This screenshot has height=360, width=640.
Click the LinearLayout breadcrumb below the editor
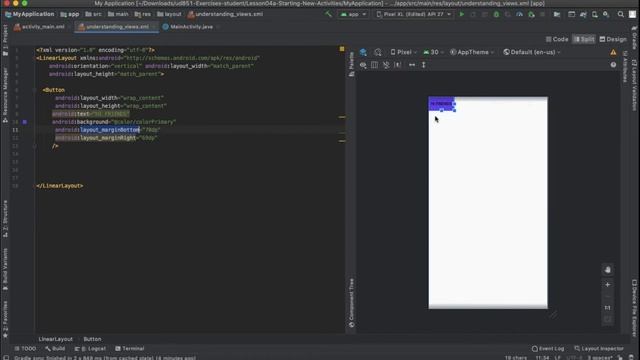[x=56, y=339]
